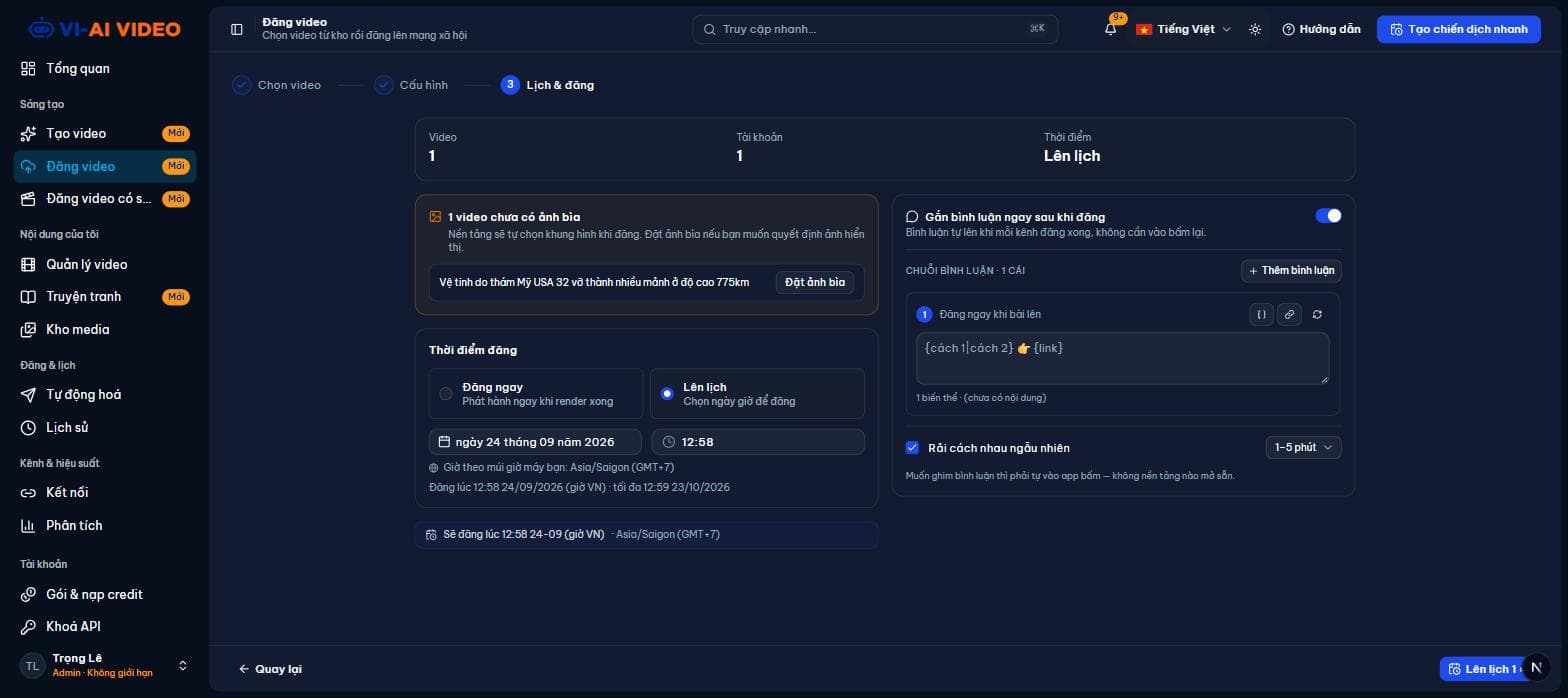
Task: Go back with Quay lại
Action: 270,669
